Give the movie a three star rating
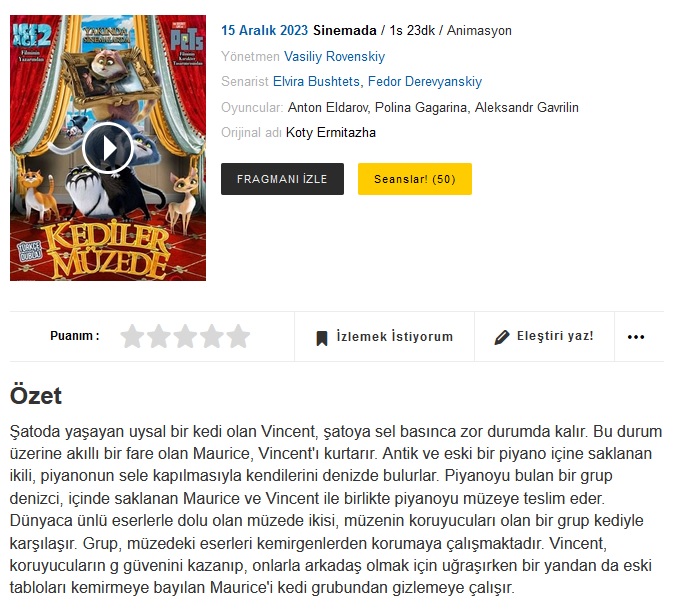680x612 pixels. tap(185, 336)
